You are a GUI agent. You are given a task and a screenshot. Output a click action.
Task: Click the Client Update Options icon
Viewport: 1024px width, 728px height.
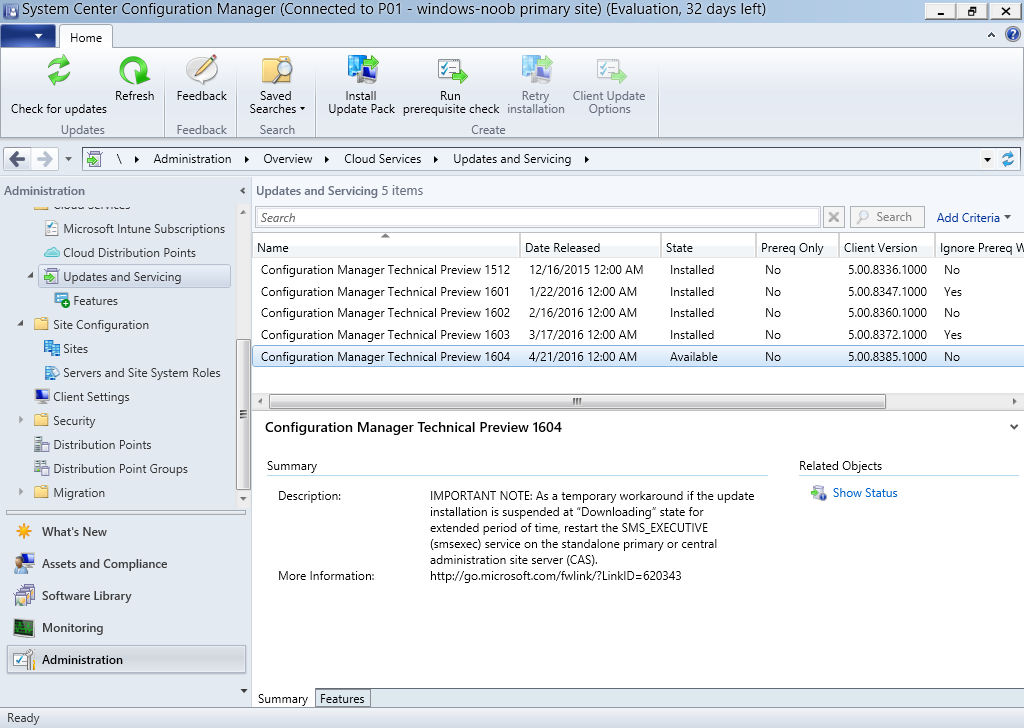pos(610,70)
